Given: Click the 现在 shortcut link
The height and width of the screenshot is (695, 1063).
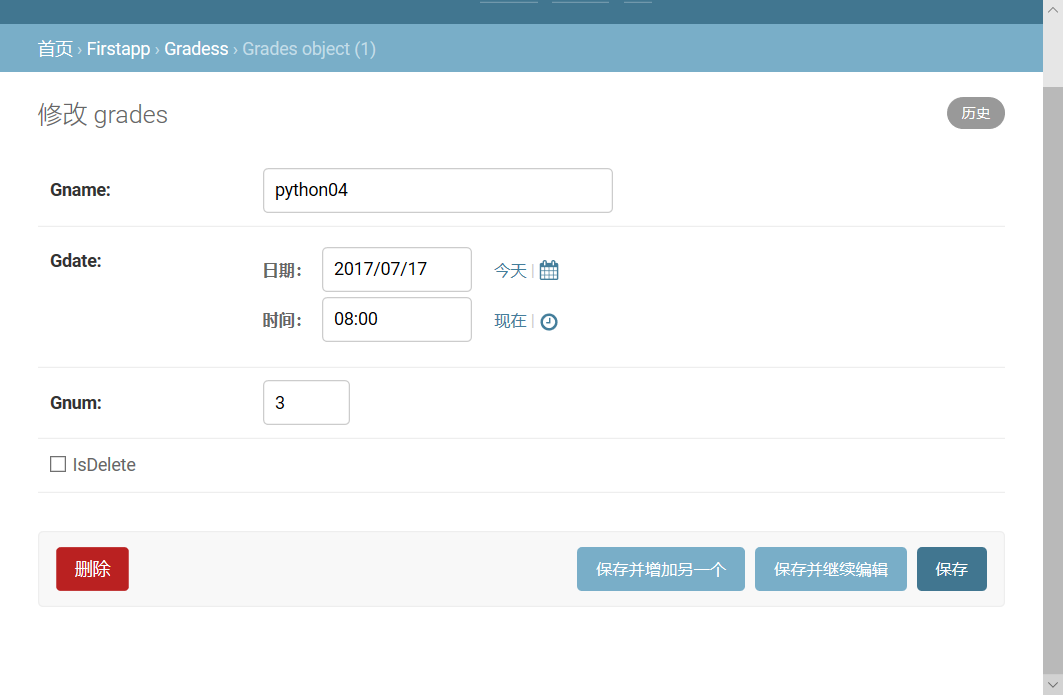Looking at the screenshot, I should click(510, 321).
